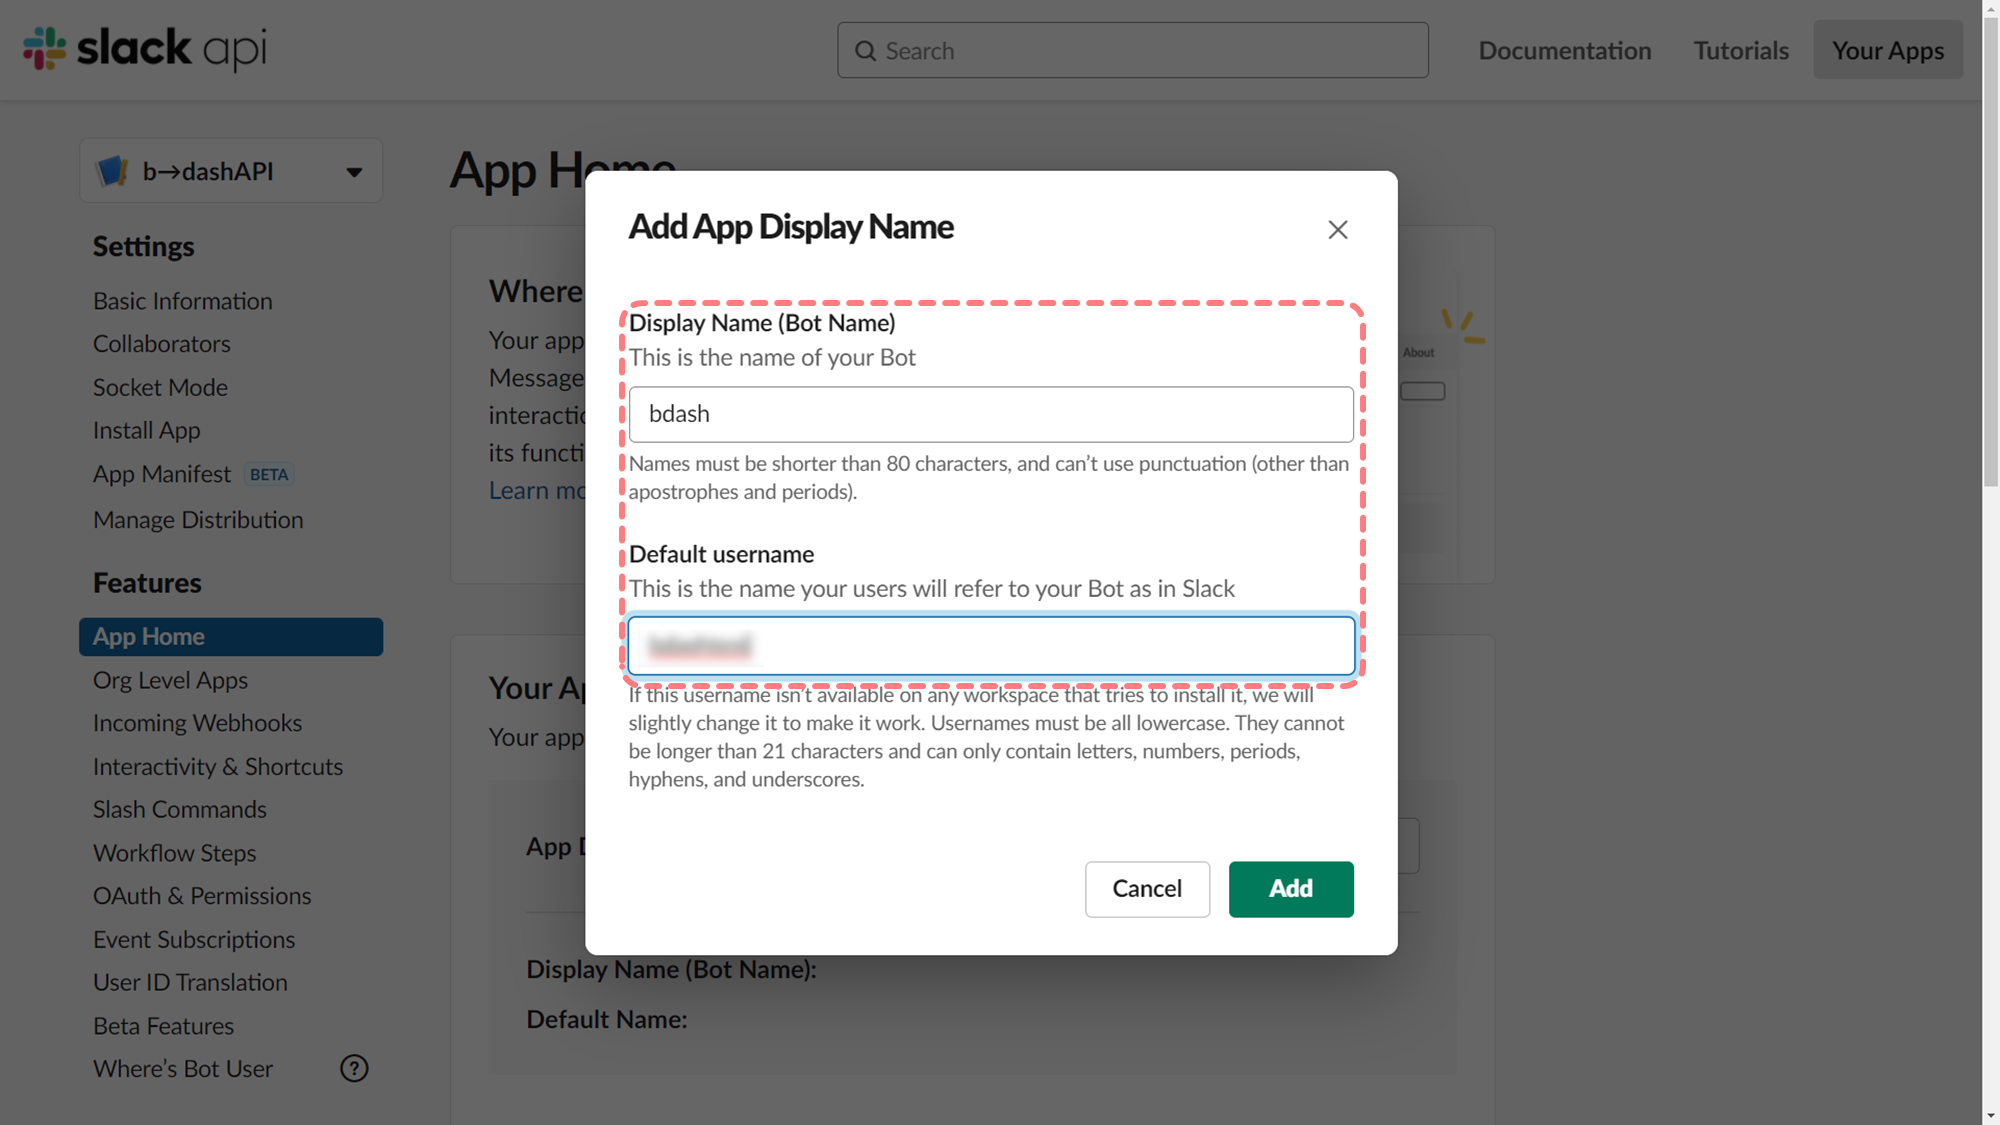Click the Cancel button
This screenshot has height=1125, width=2000.
click(1147, 889)
